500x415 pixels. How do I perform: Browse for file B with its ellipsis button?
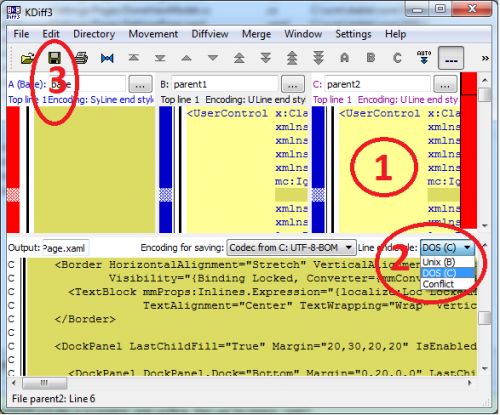(x=293, y=84)
